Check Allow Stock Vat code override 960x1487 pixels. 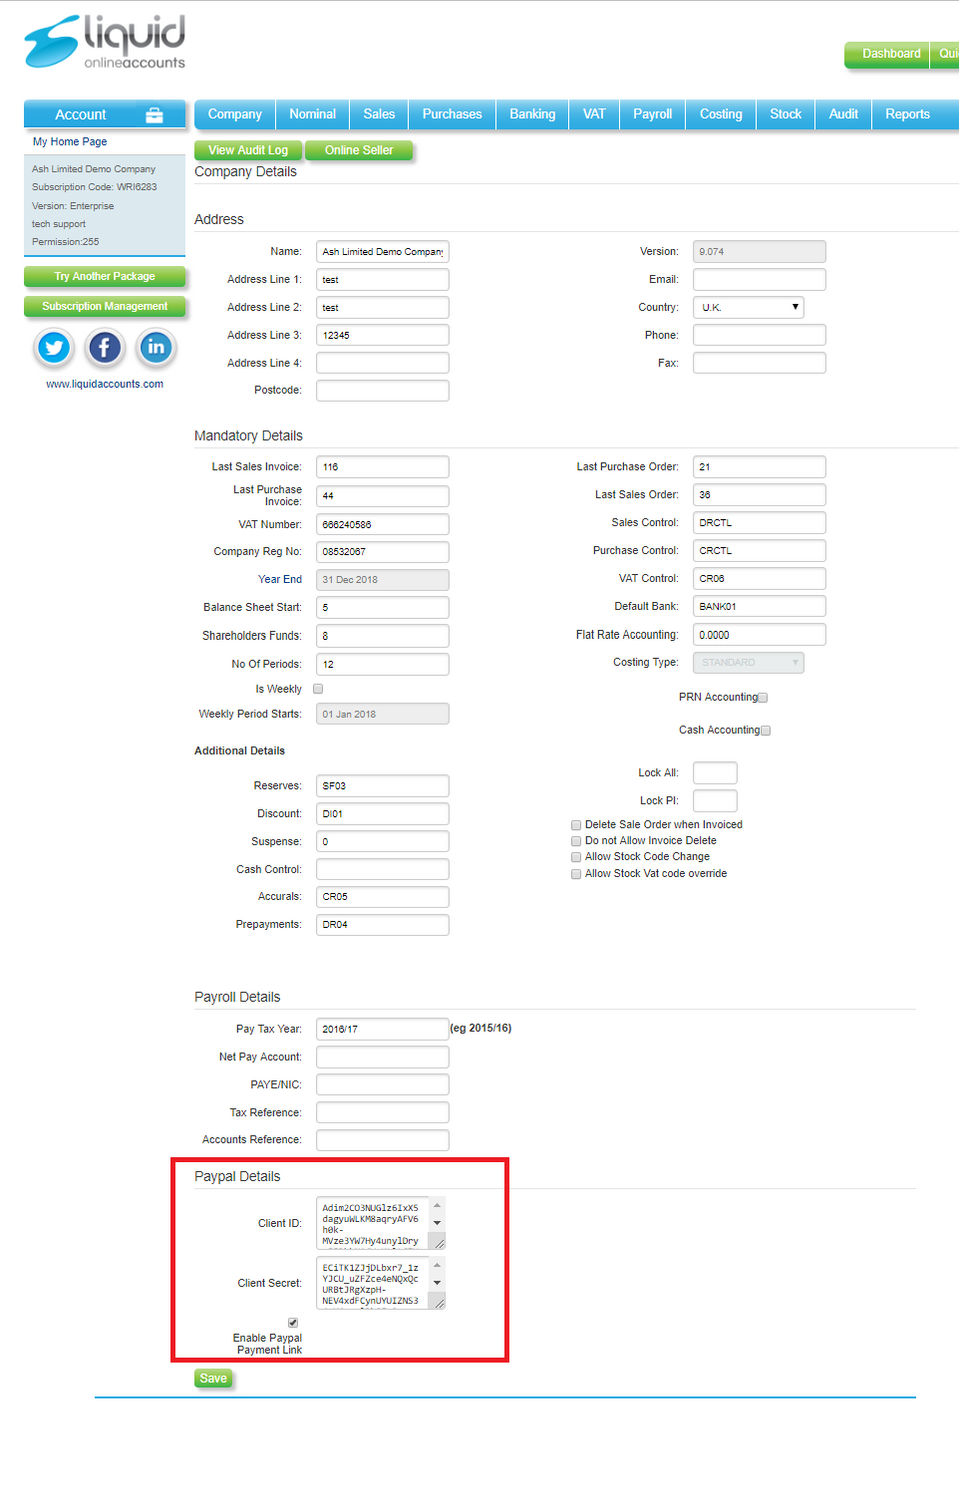576,874
